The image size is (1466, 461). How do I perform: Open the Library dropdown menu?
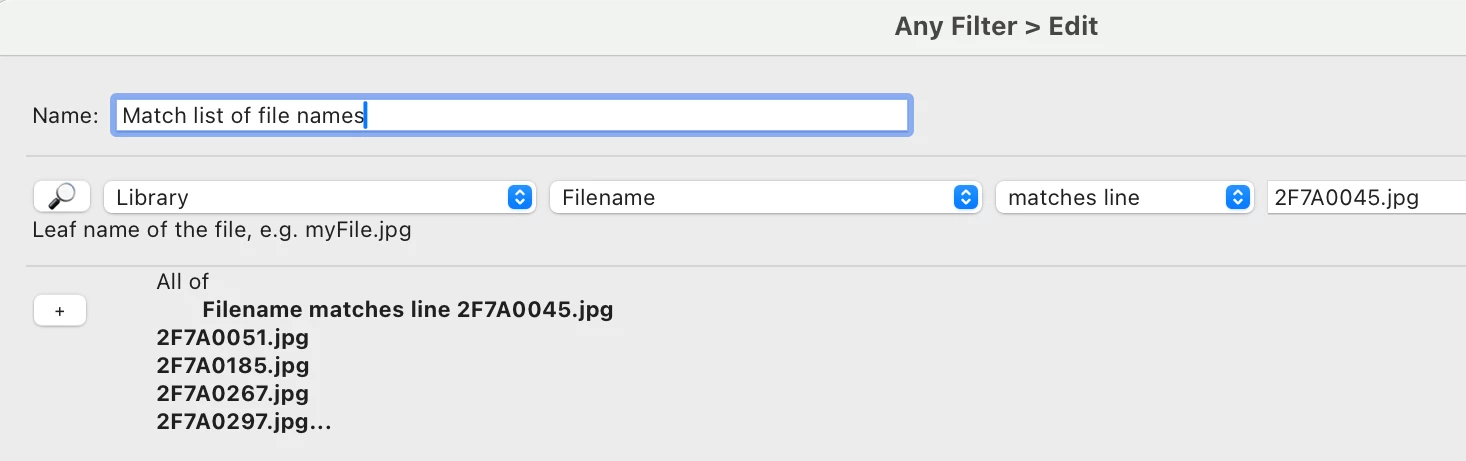click(310, 197)
